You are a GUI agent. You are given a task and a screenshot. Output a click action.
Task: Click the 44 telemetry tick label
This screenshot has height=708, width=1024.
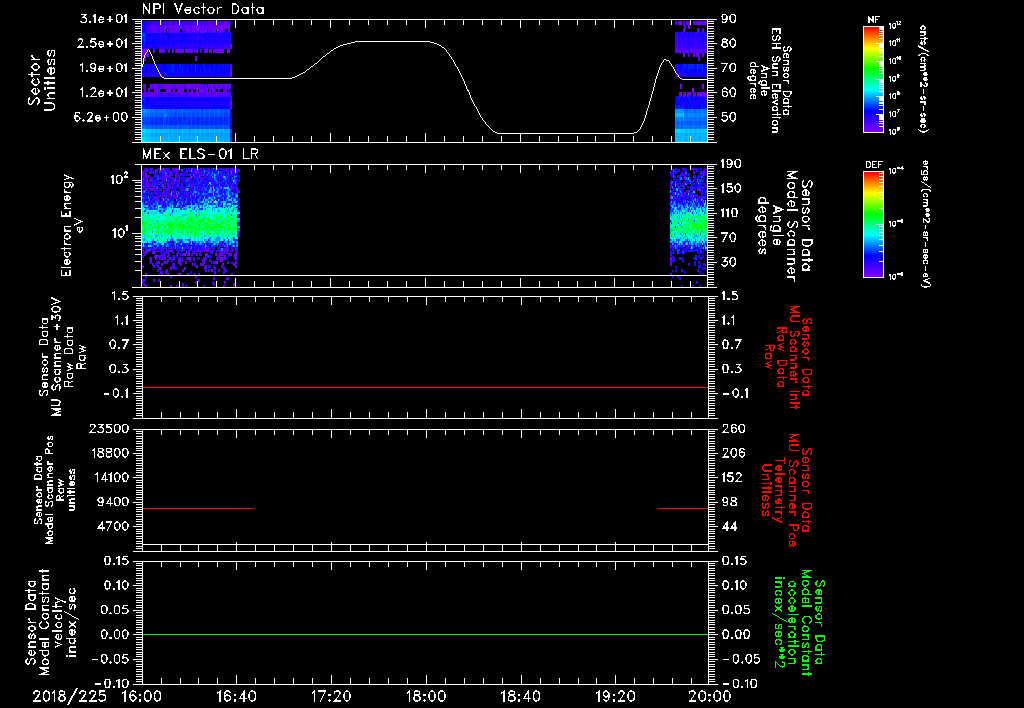[x=729, y=526]
